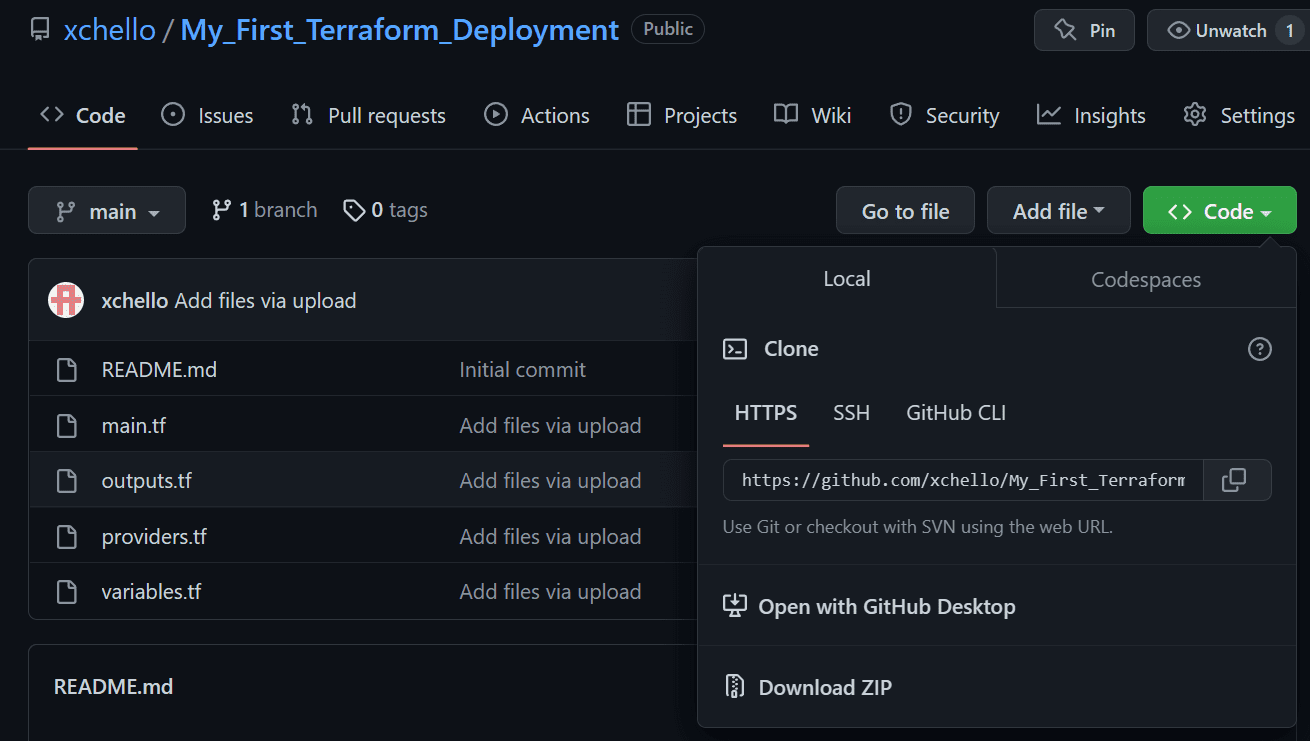Screen dimensions: 1310x741
Task: Click the watcher count badge showing 1
Action: click(x=1290, y=31)
